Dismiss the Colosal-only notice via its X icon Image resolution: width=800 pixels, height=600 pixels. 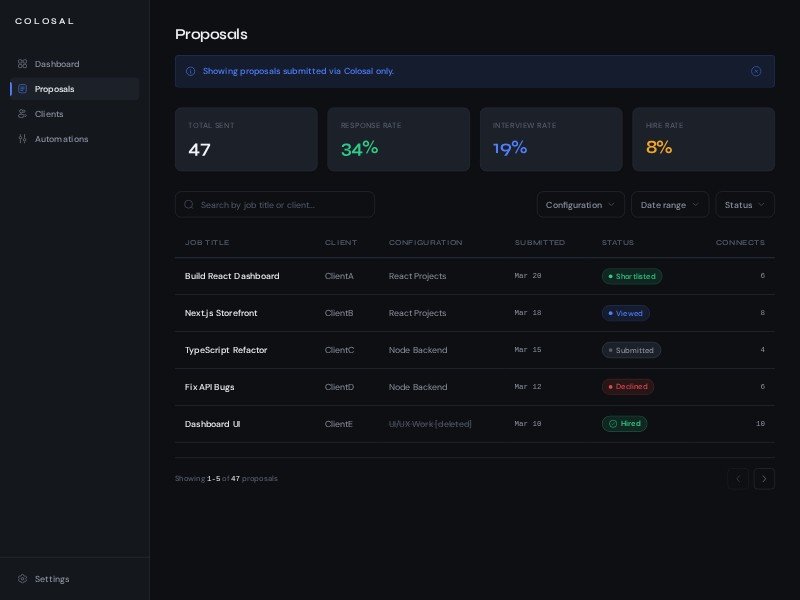point(756,71)
